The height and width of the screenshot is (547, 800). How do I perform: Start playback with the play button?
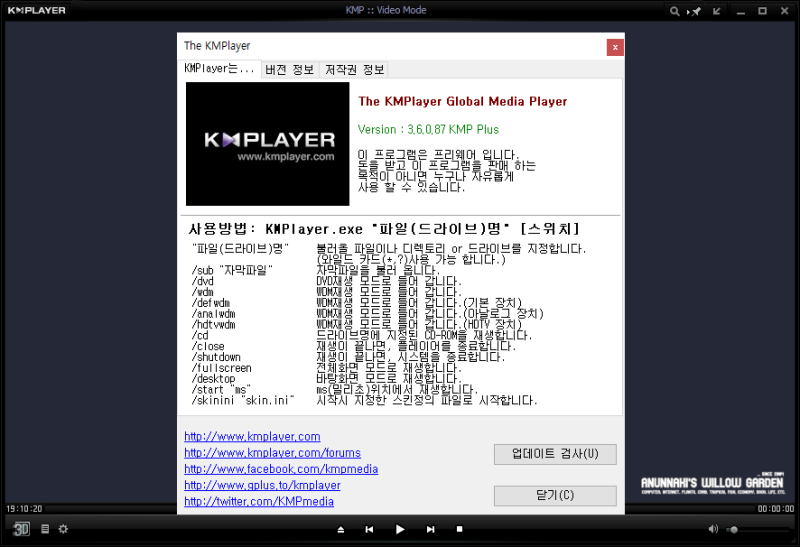pyautogui.click(x=400, y=530)
